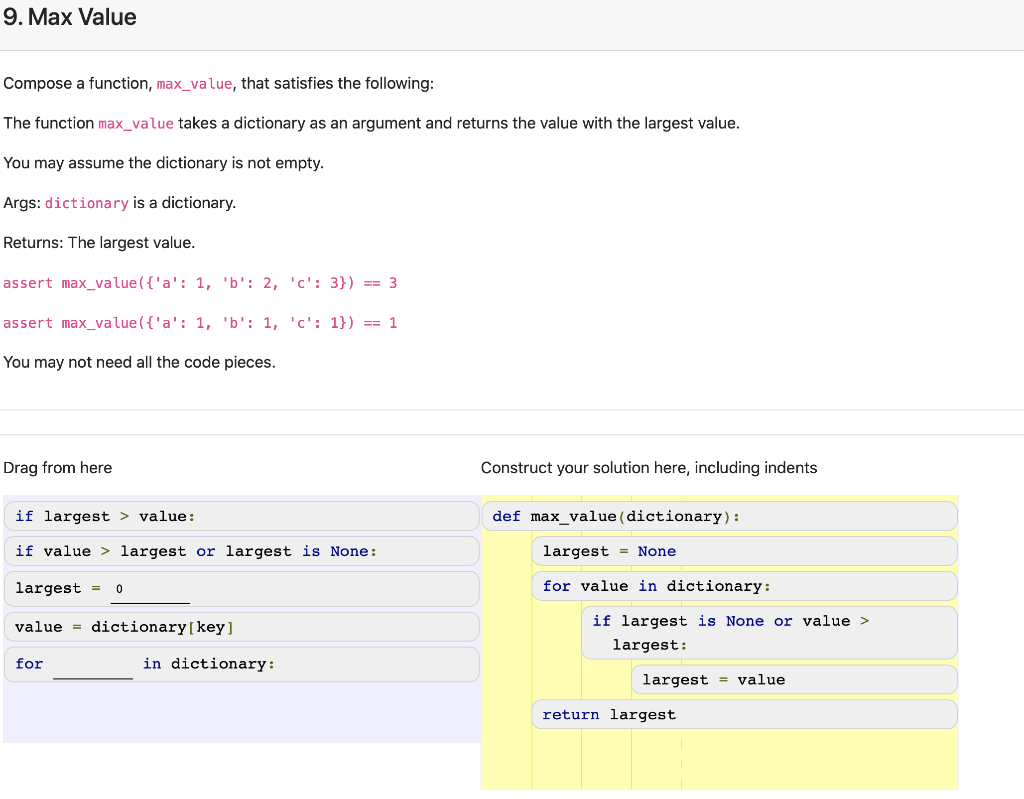Select the first assert statement text
The image size is (1024, 799).
click(x=200, y=283)
